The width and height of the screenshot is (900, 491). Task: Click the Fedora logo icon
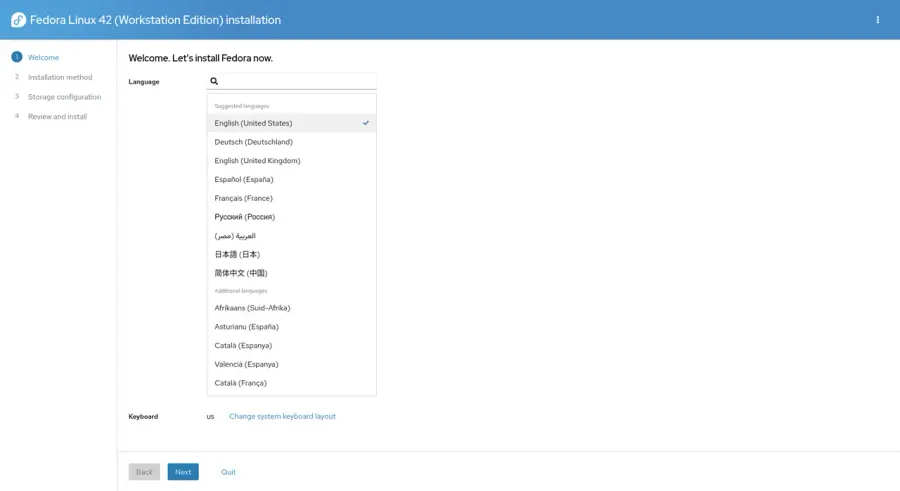click(x=18, y=20)
